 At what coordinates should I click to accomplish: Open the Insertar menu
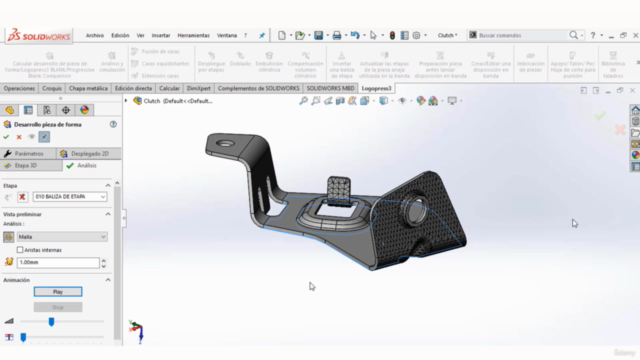tap(161, 36)
